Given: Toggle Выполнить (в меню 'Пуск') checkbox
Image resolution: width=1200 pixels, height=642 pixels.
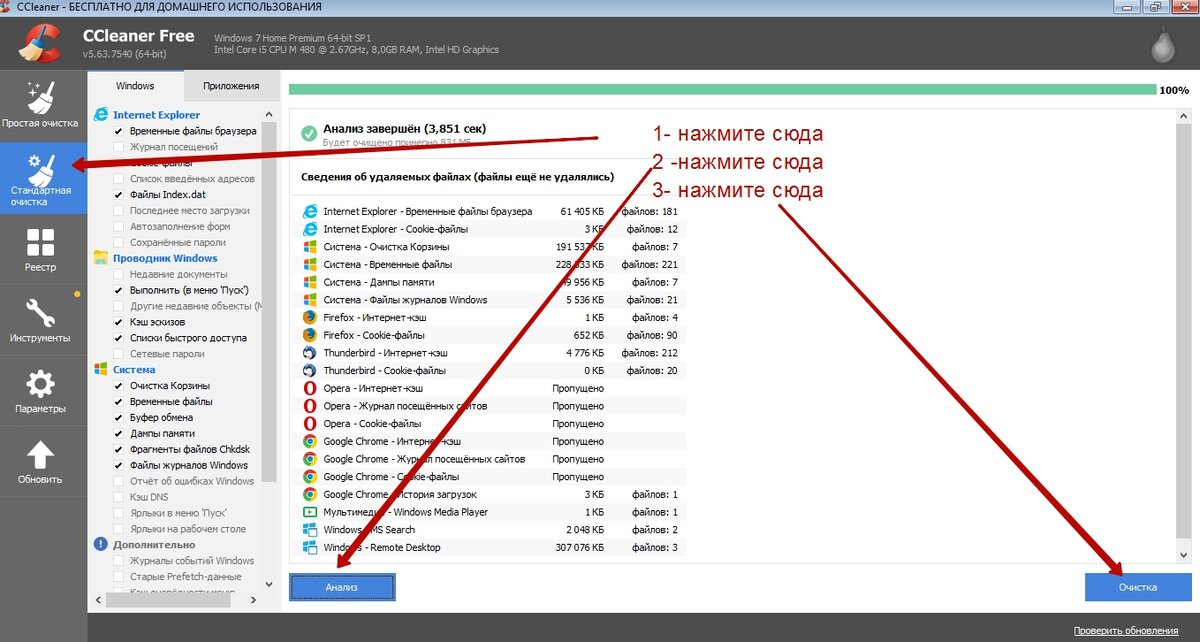Looking at the screenshot, I should tap(119, 290).
